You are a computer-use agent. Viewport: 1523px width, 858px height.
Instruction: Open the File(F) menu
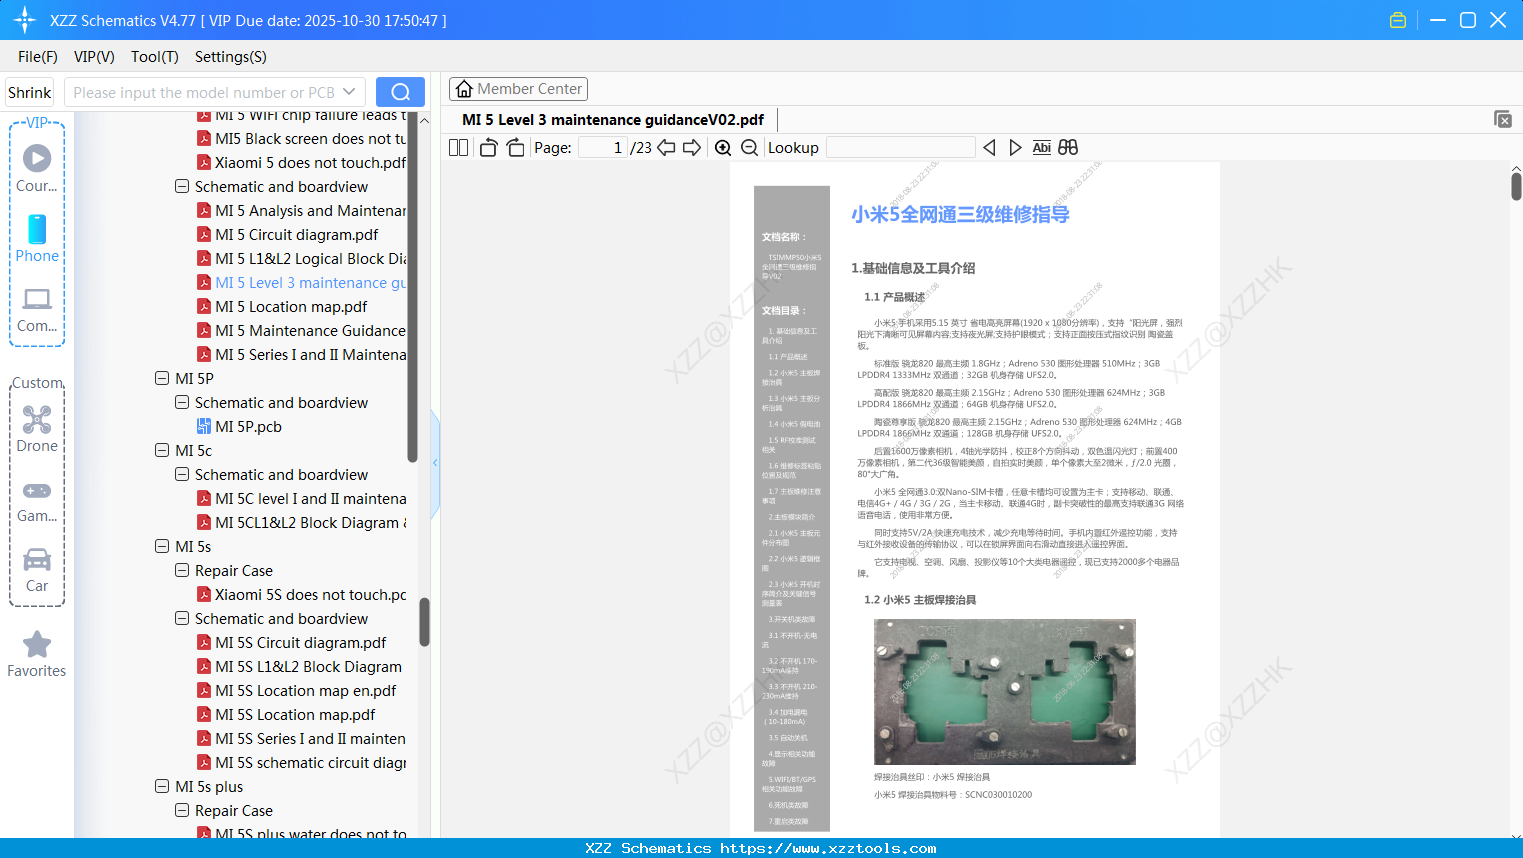(38, 57)
